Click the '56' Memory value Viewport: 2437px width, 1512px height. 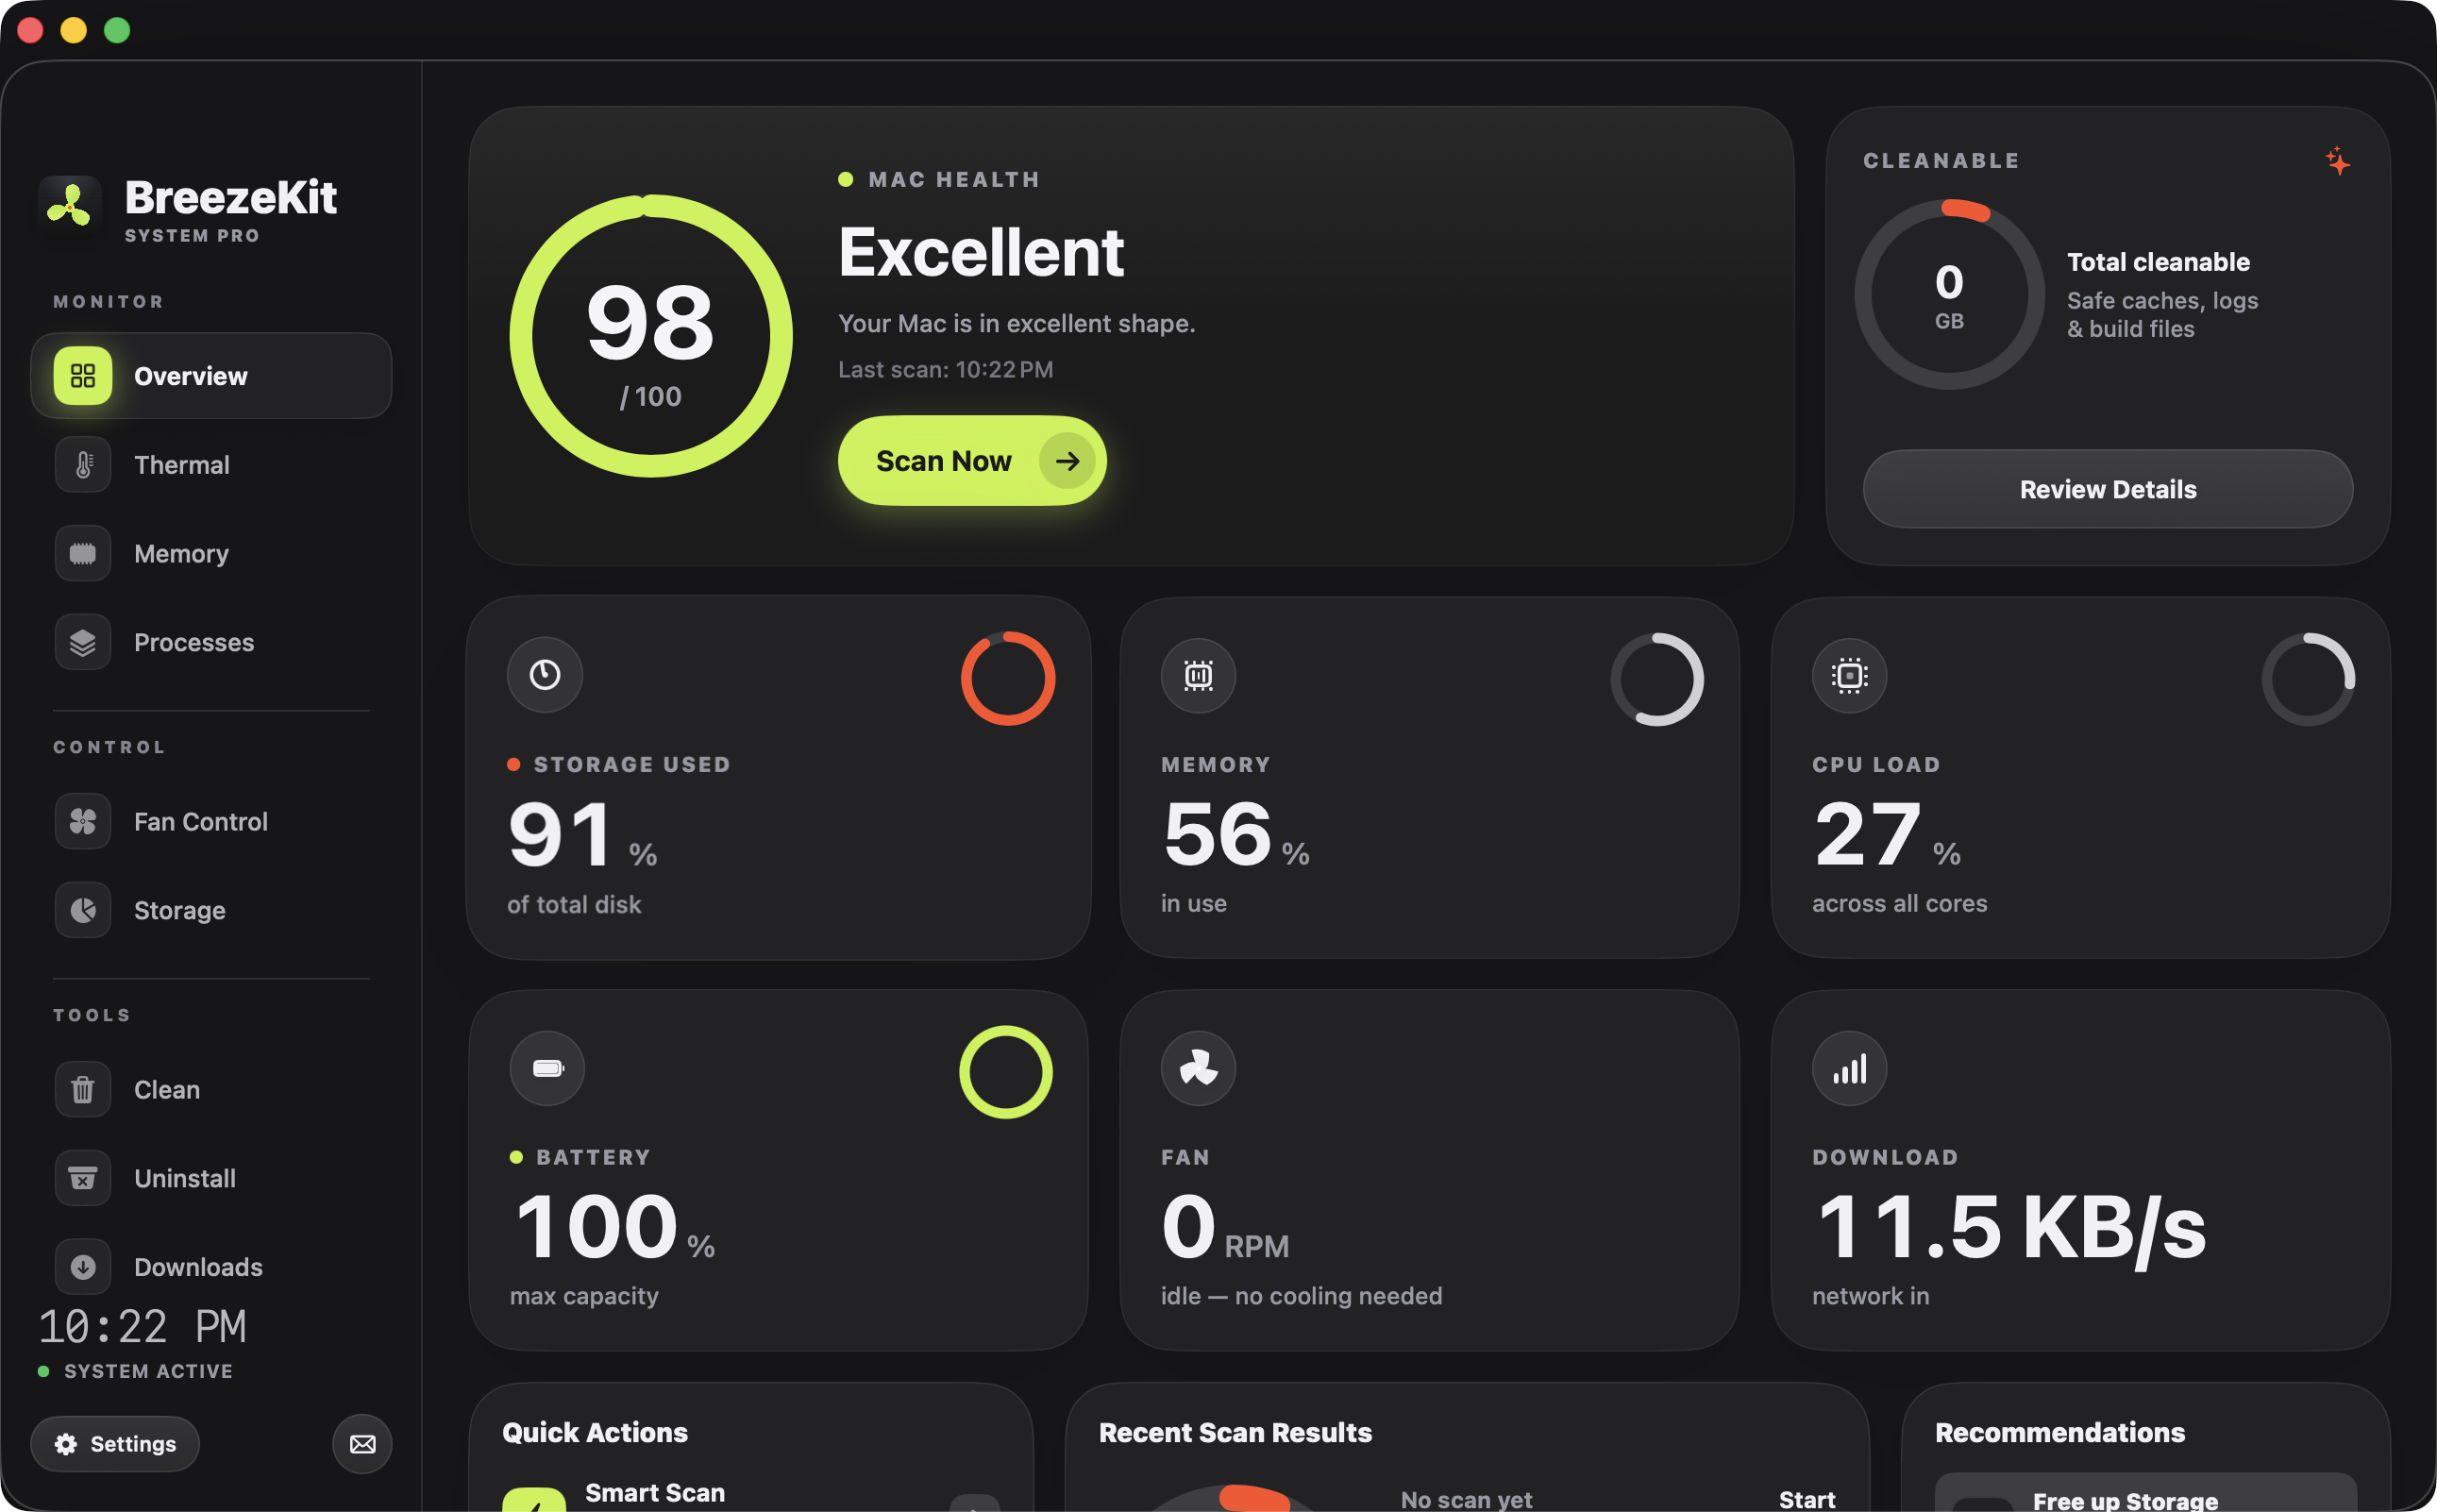coord(1217,834)
